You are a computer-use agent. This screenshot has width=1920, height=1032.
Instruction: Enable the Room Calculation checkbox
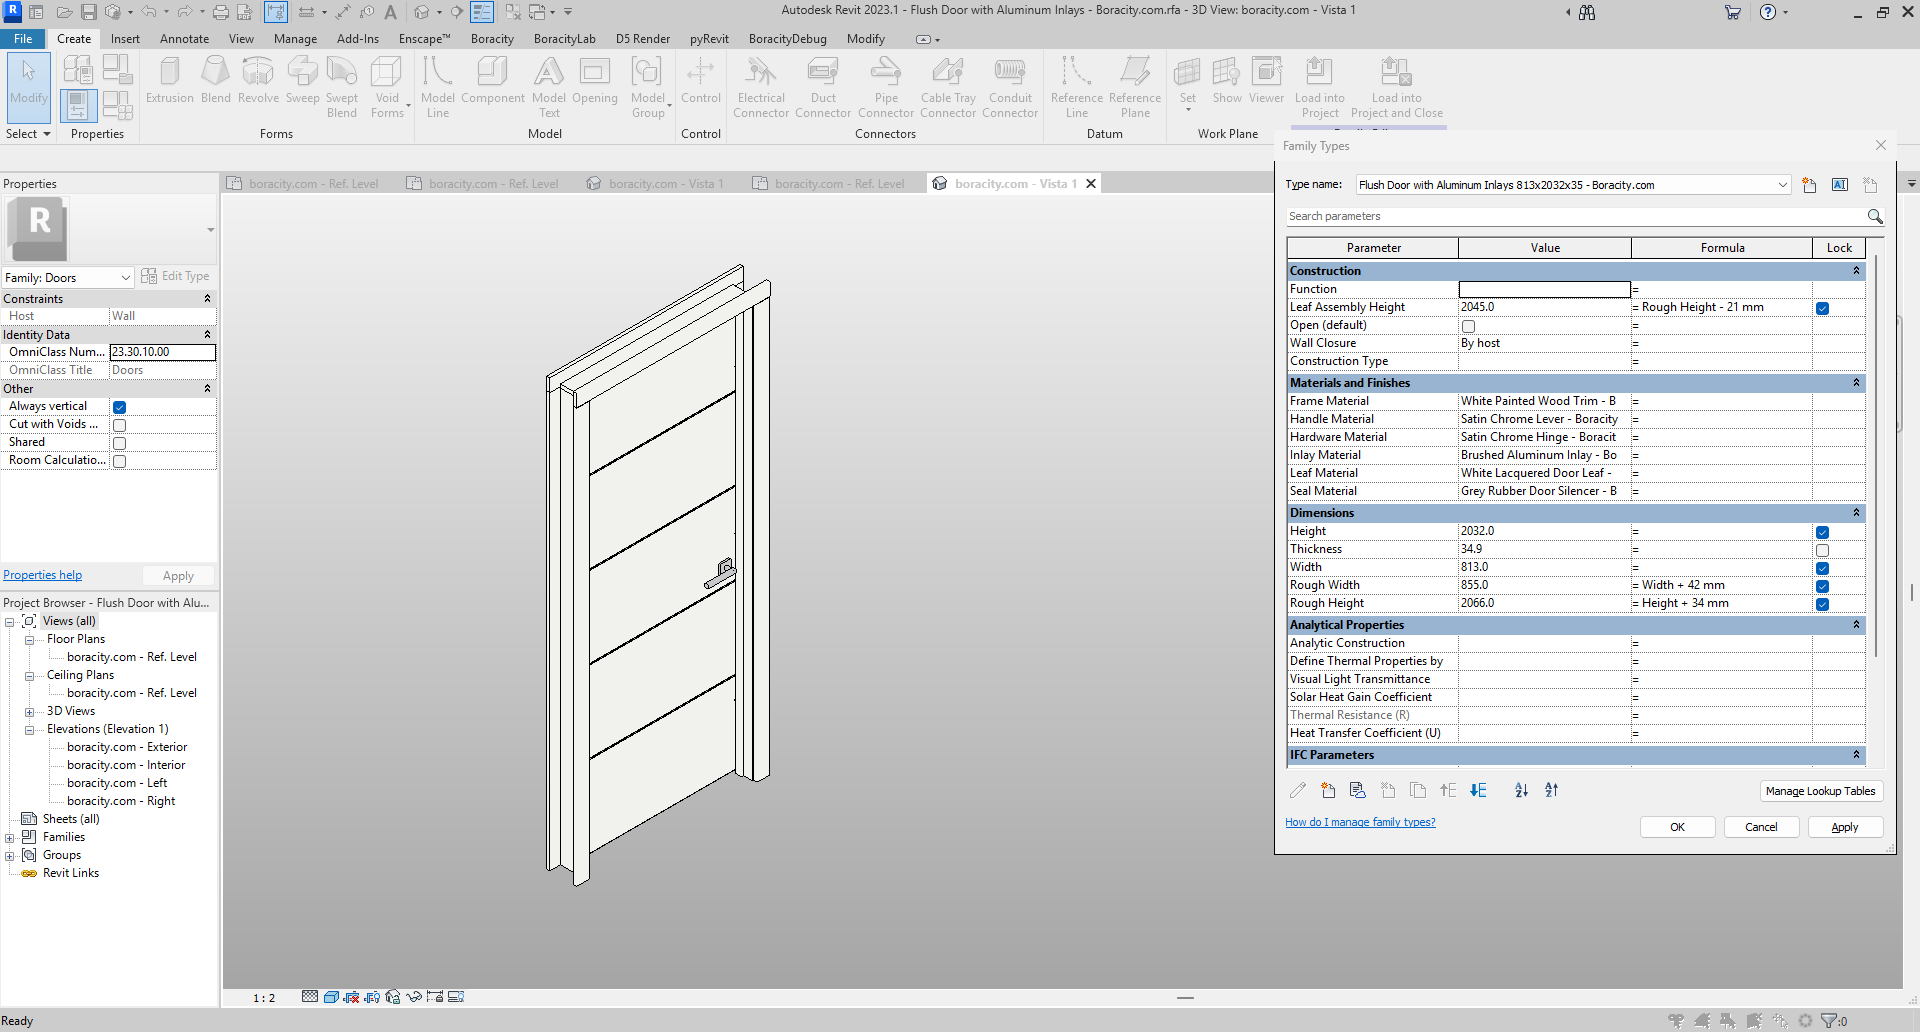119,461
